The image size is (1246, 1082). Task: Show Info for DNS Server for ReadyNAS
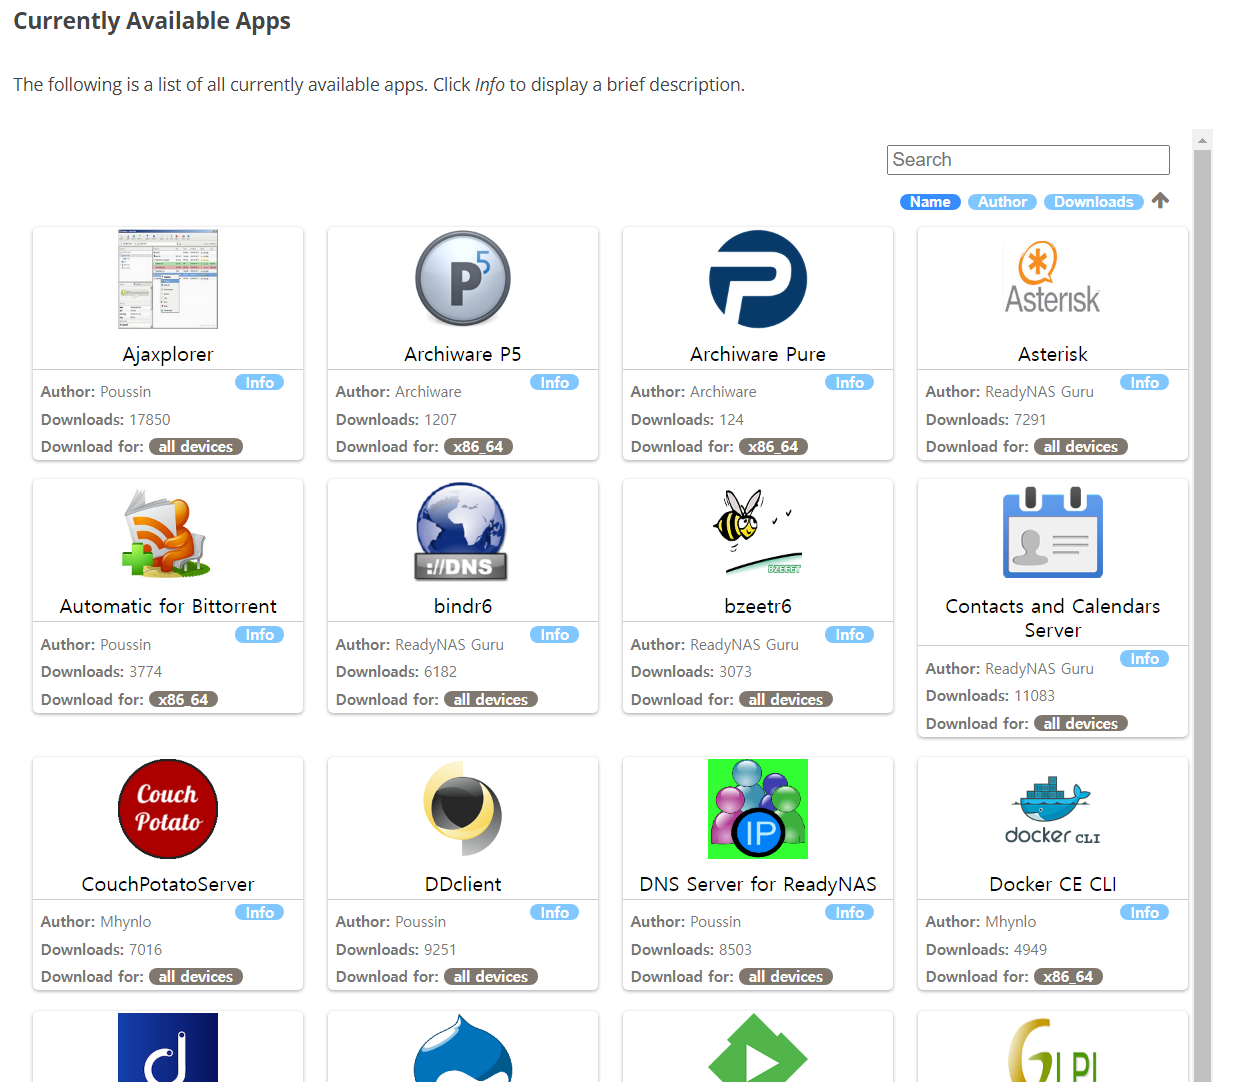click(x=850, y=912)
